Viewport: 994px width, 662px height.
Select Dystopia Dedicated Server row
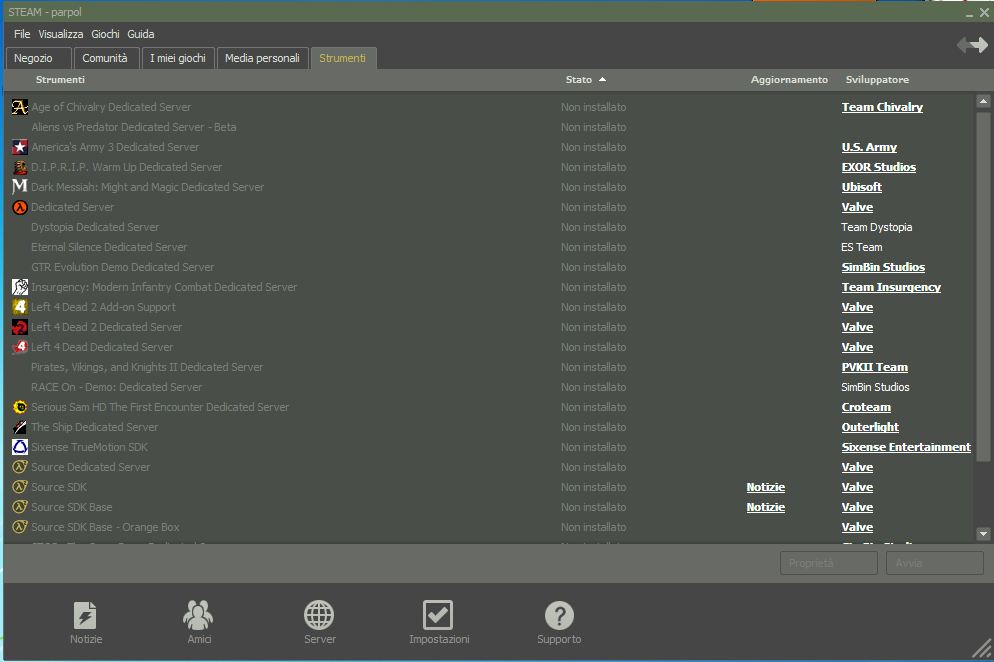tap(488, 227)
